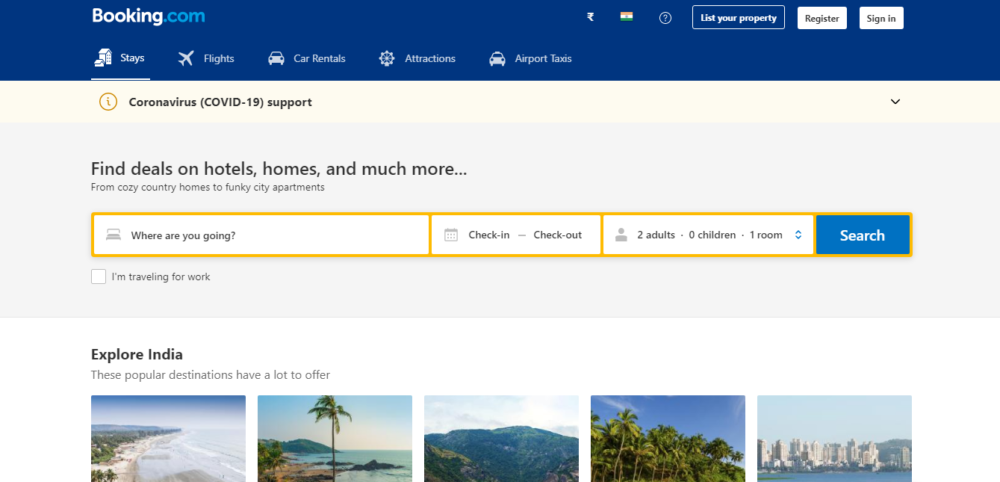Check the I'm traveling for work box

click(x=98, y=277)
